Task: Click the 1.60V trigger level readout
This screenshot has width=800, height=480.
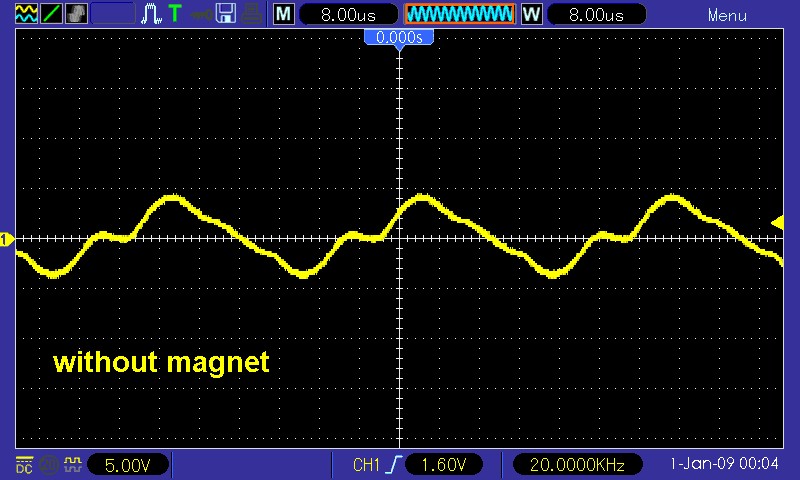Action: pyautogui.click(x=443, y=465)
